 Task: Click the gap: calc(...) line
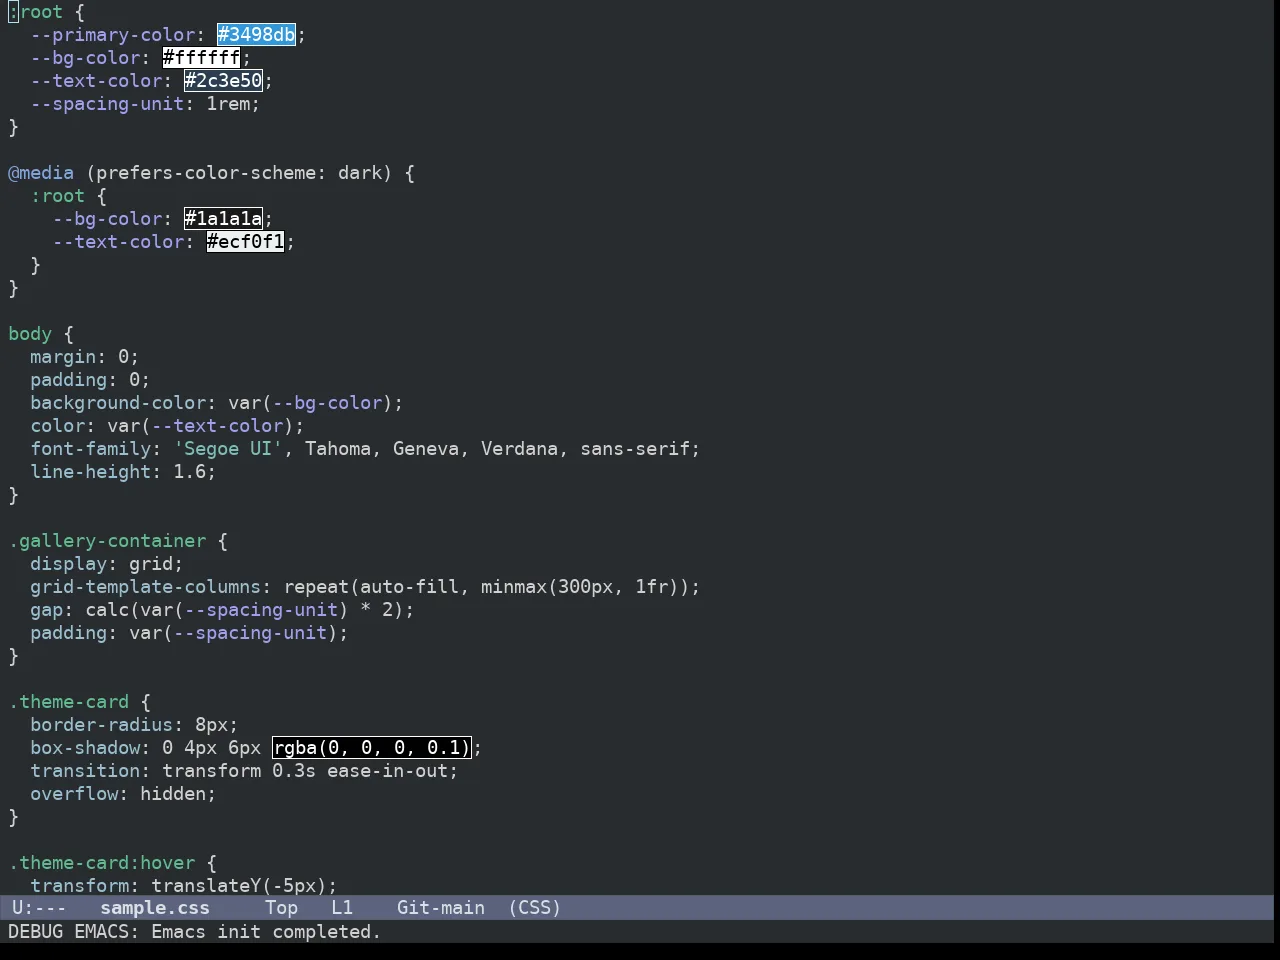coord(222,610)
